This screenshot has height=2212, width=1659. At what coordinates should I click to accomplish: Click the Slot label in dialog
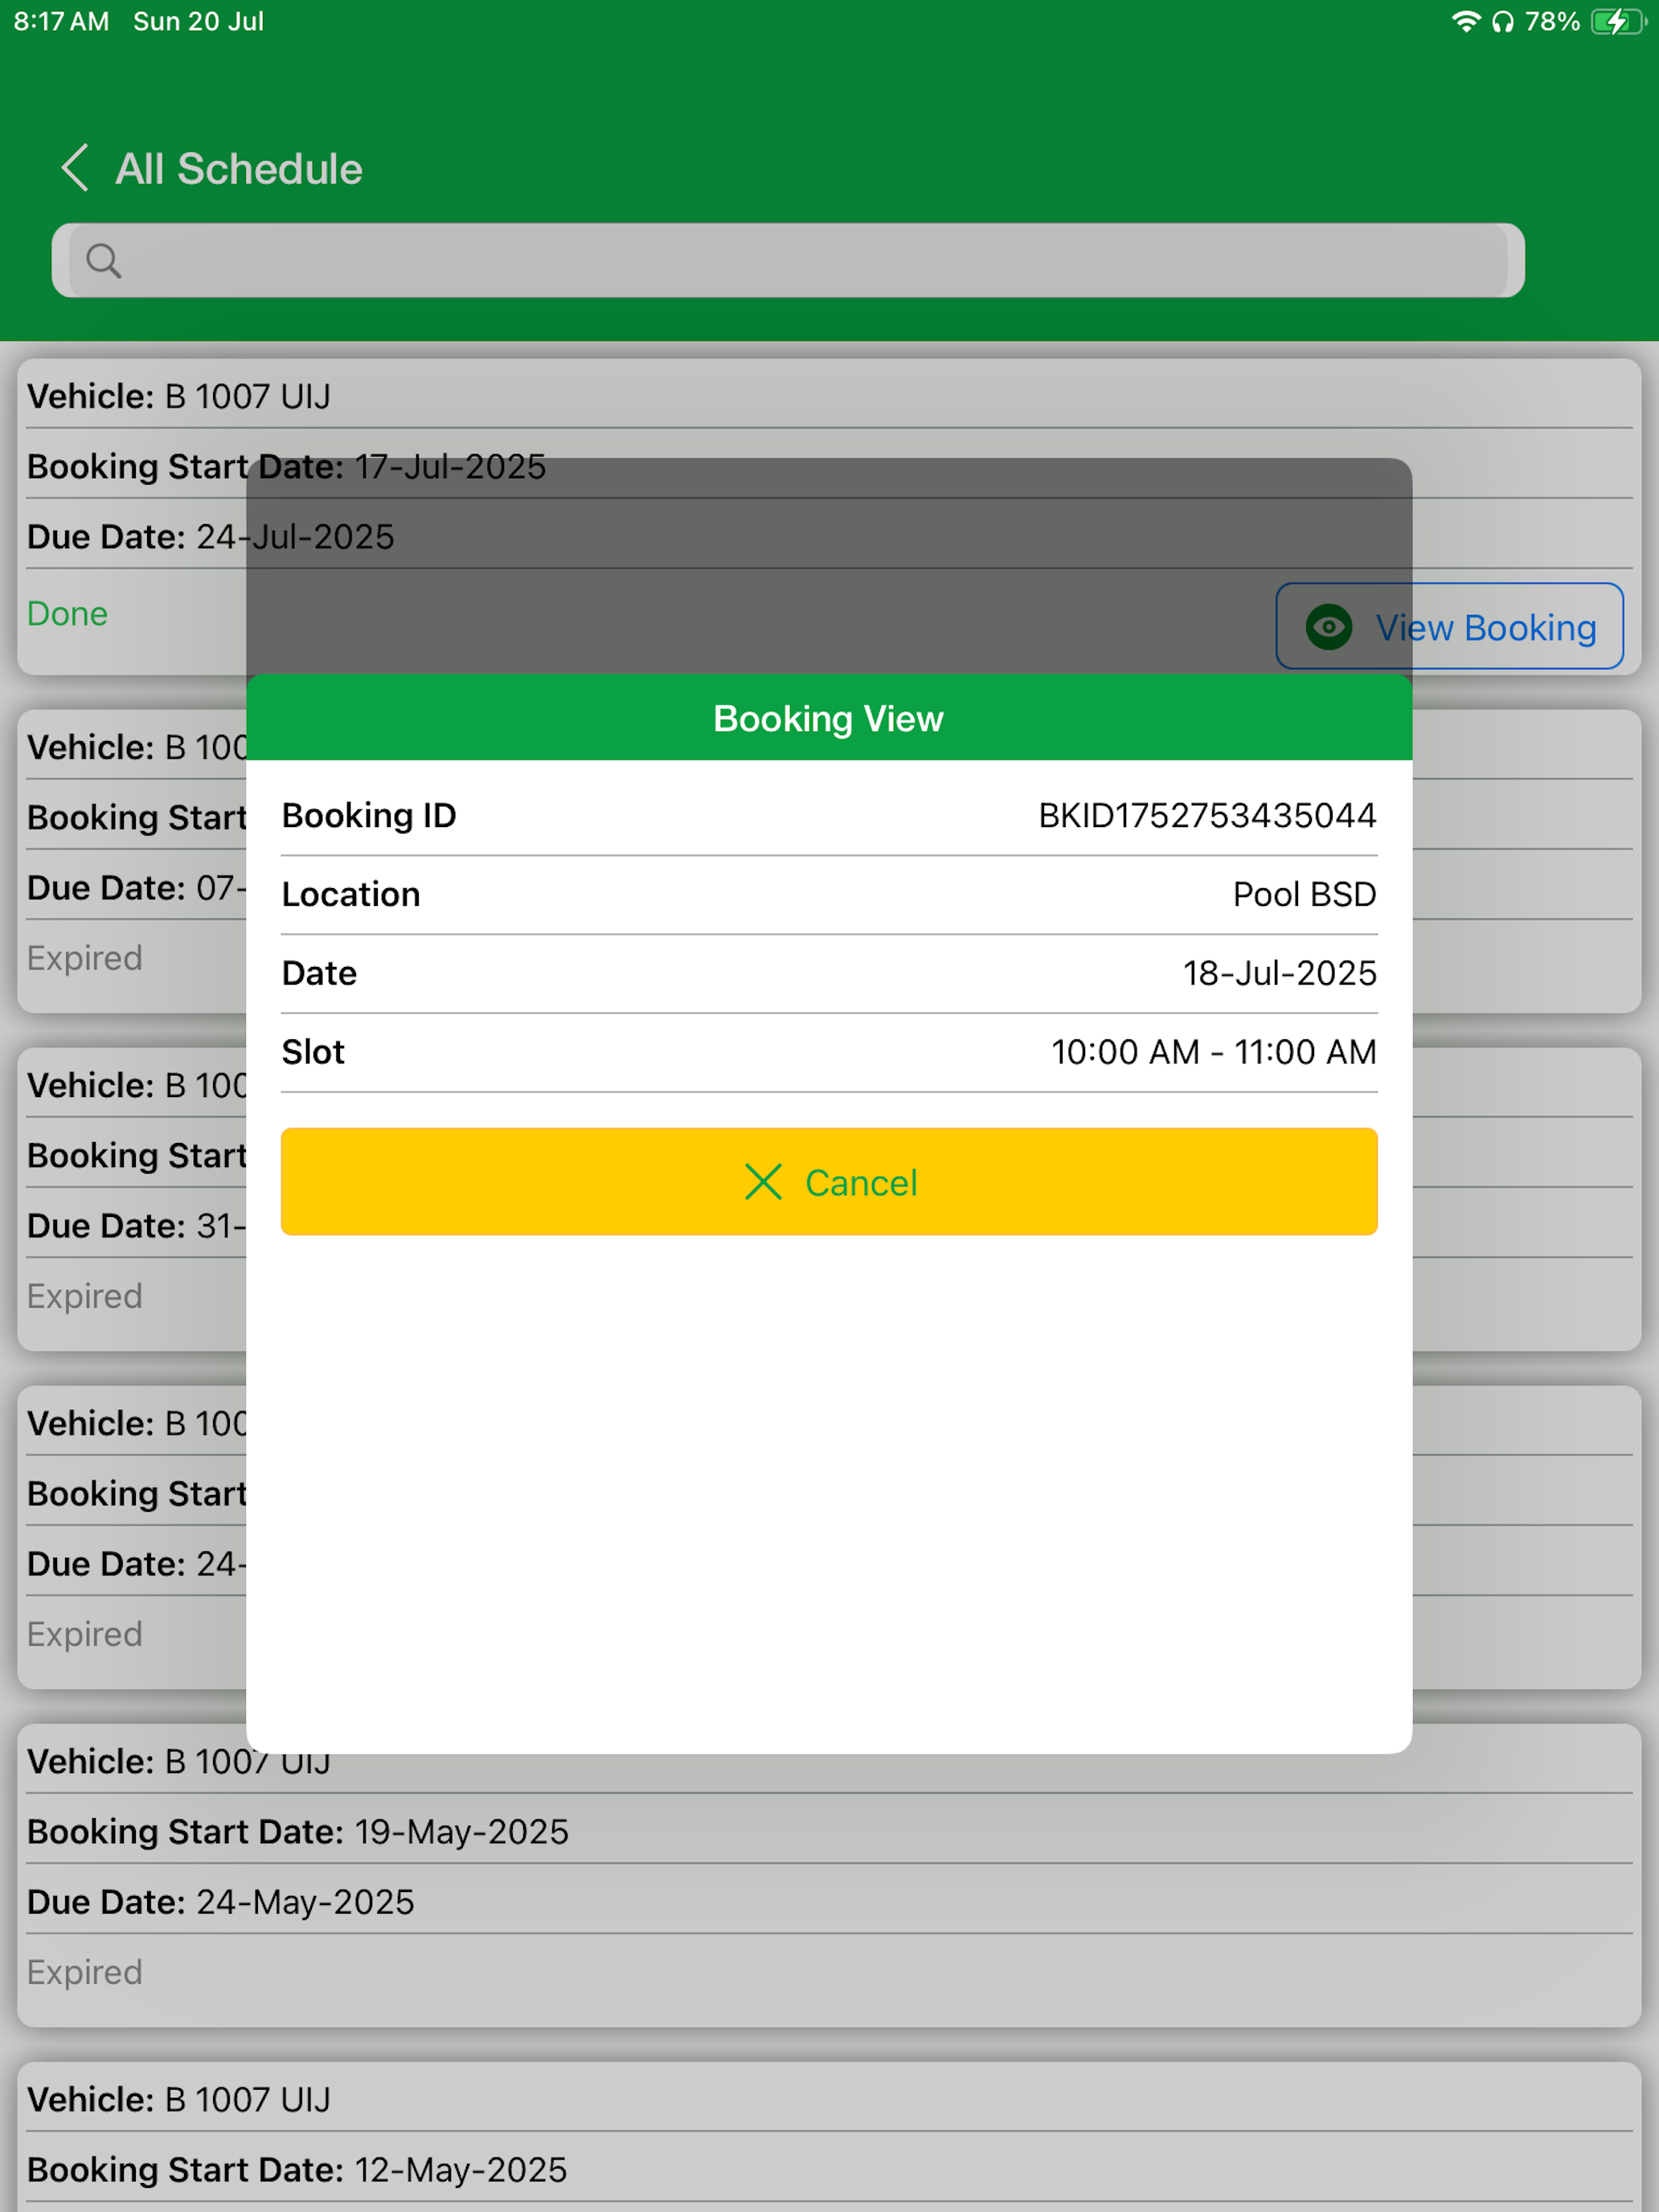click(313, 1052)
